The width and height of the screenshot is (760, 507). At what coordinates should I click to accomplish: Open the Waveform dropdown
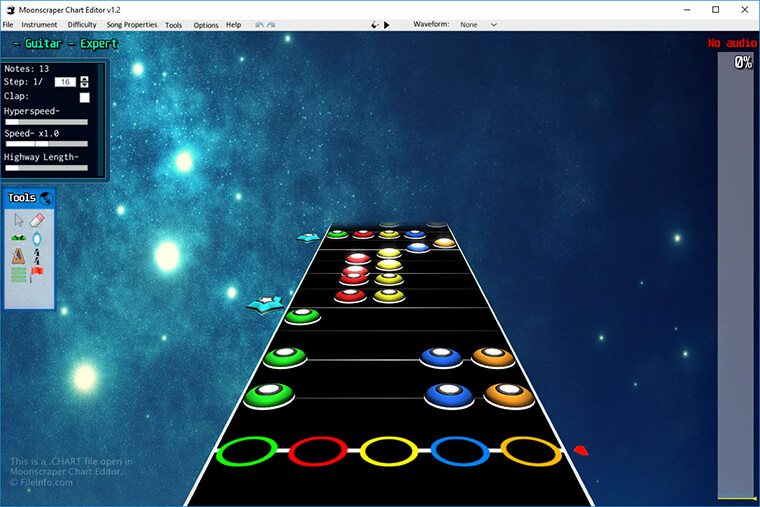point(478,24)
